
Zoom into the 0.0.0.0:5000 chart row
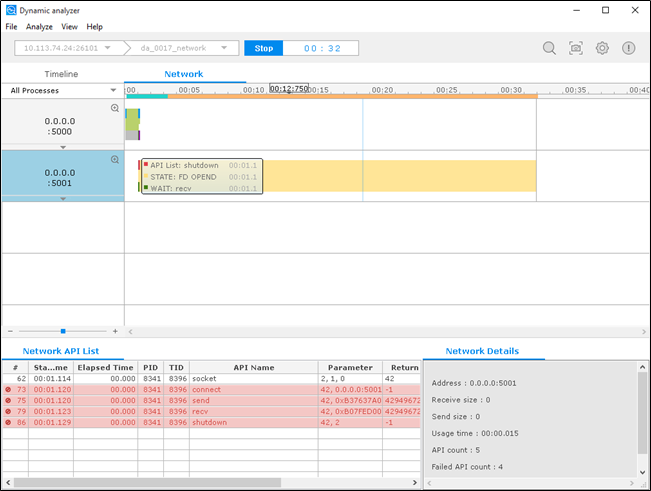coord(115,108)
